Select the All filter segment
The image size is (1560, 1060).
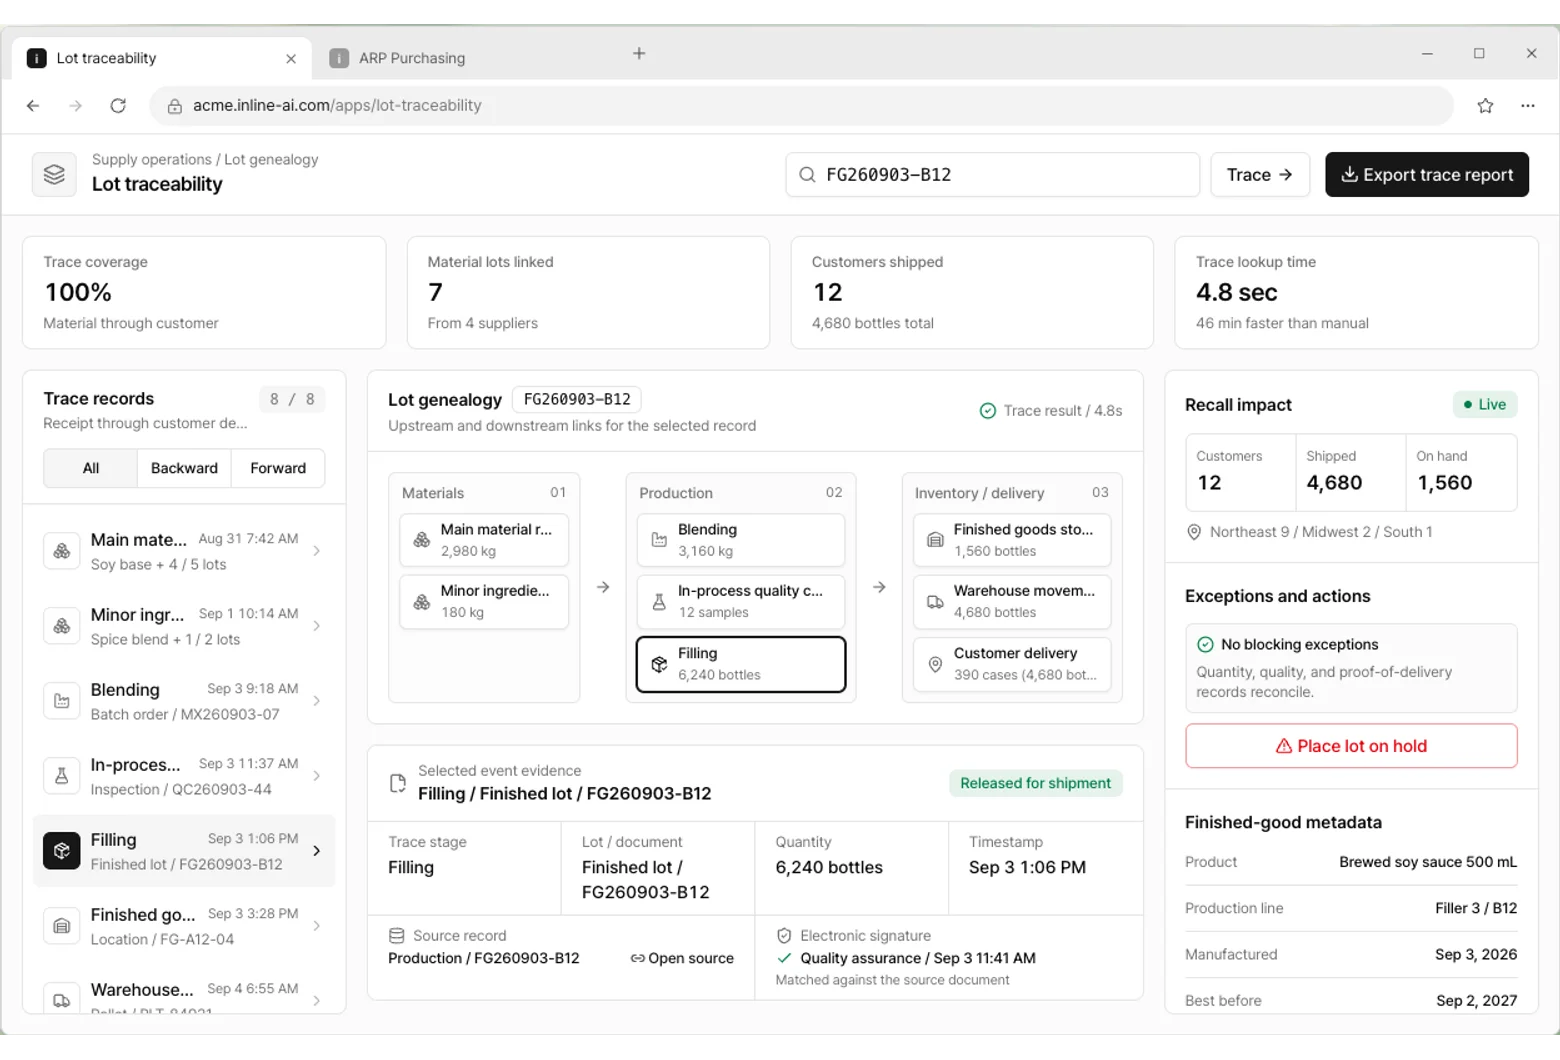pyautogui.click(x=91, y=468)
